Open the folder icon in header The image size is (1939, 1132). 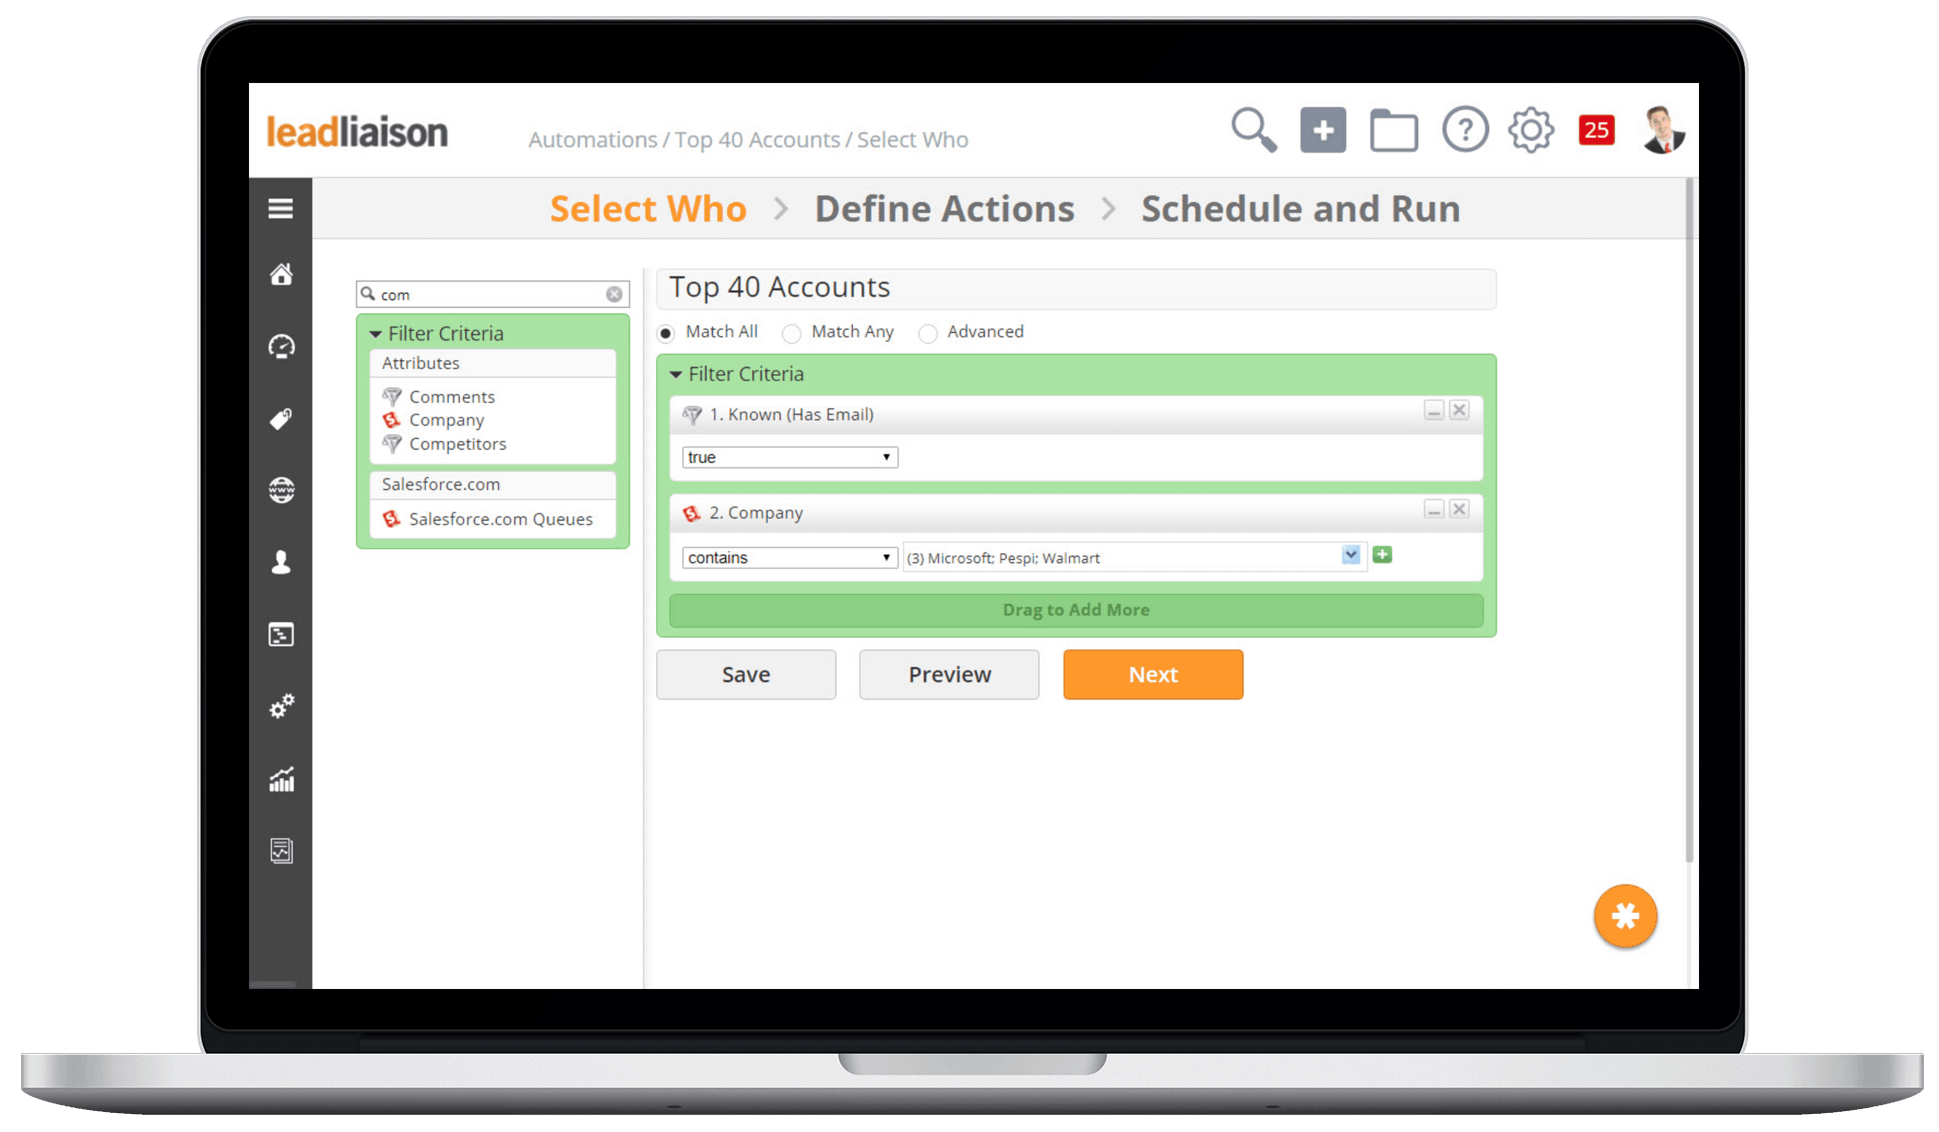(x=1394, y=131)
